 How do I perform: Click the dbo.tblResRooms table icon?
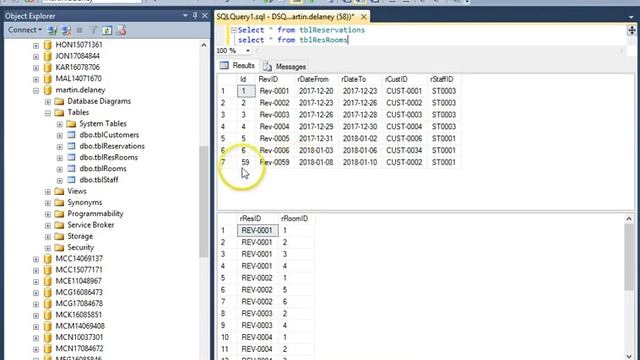71,157
